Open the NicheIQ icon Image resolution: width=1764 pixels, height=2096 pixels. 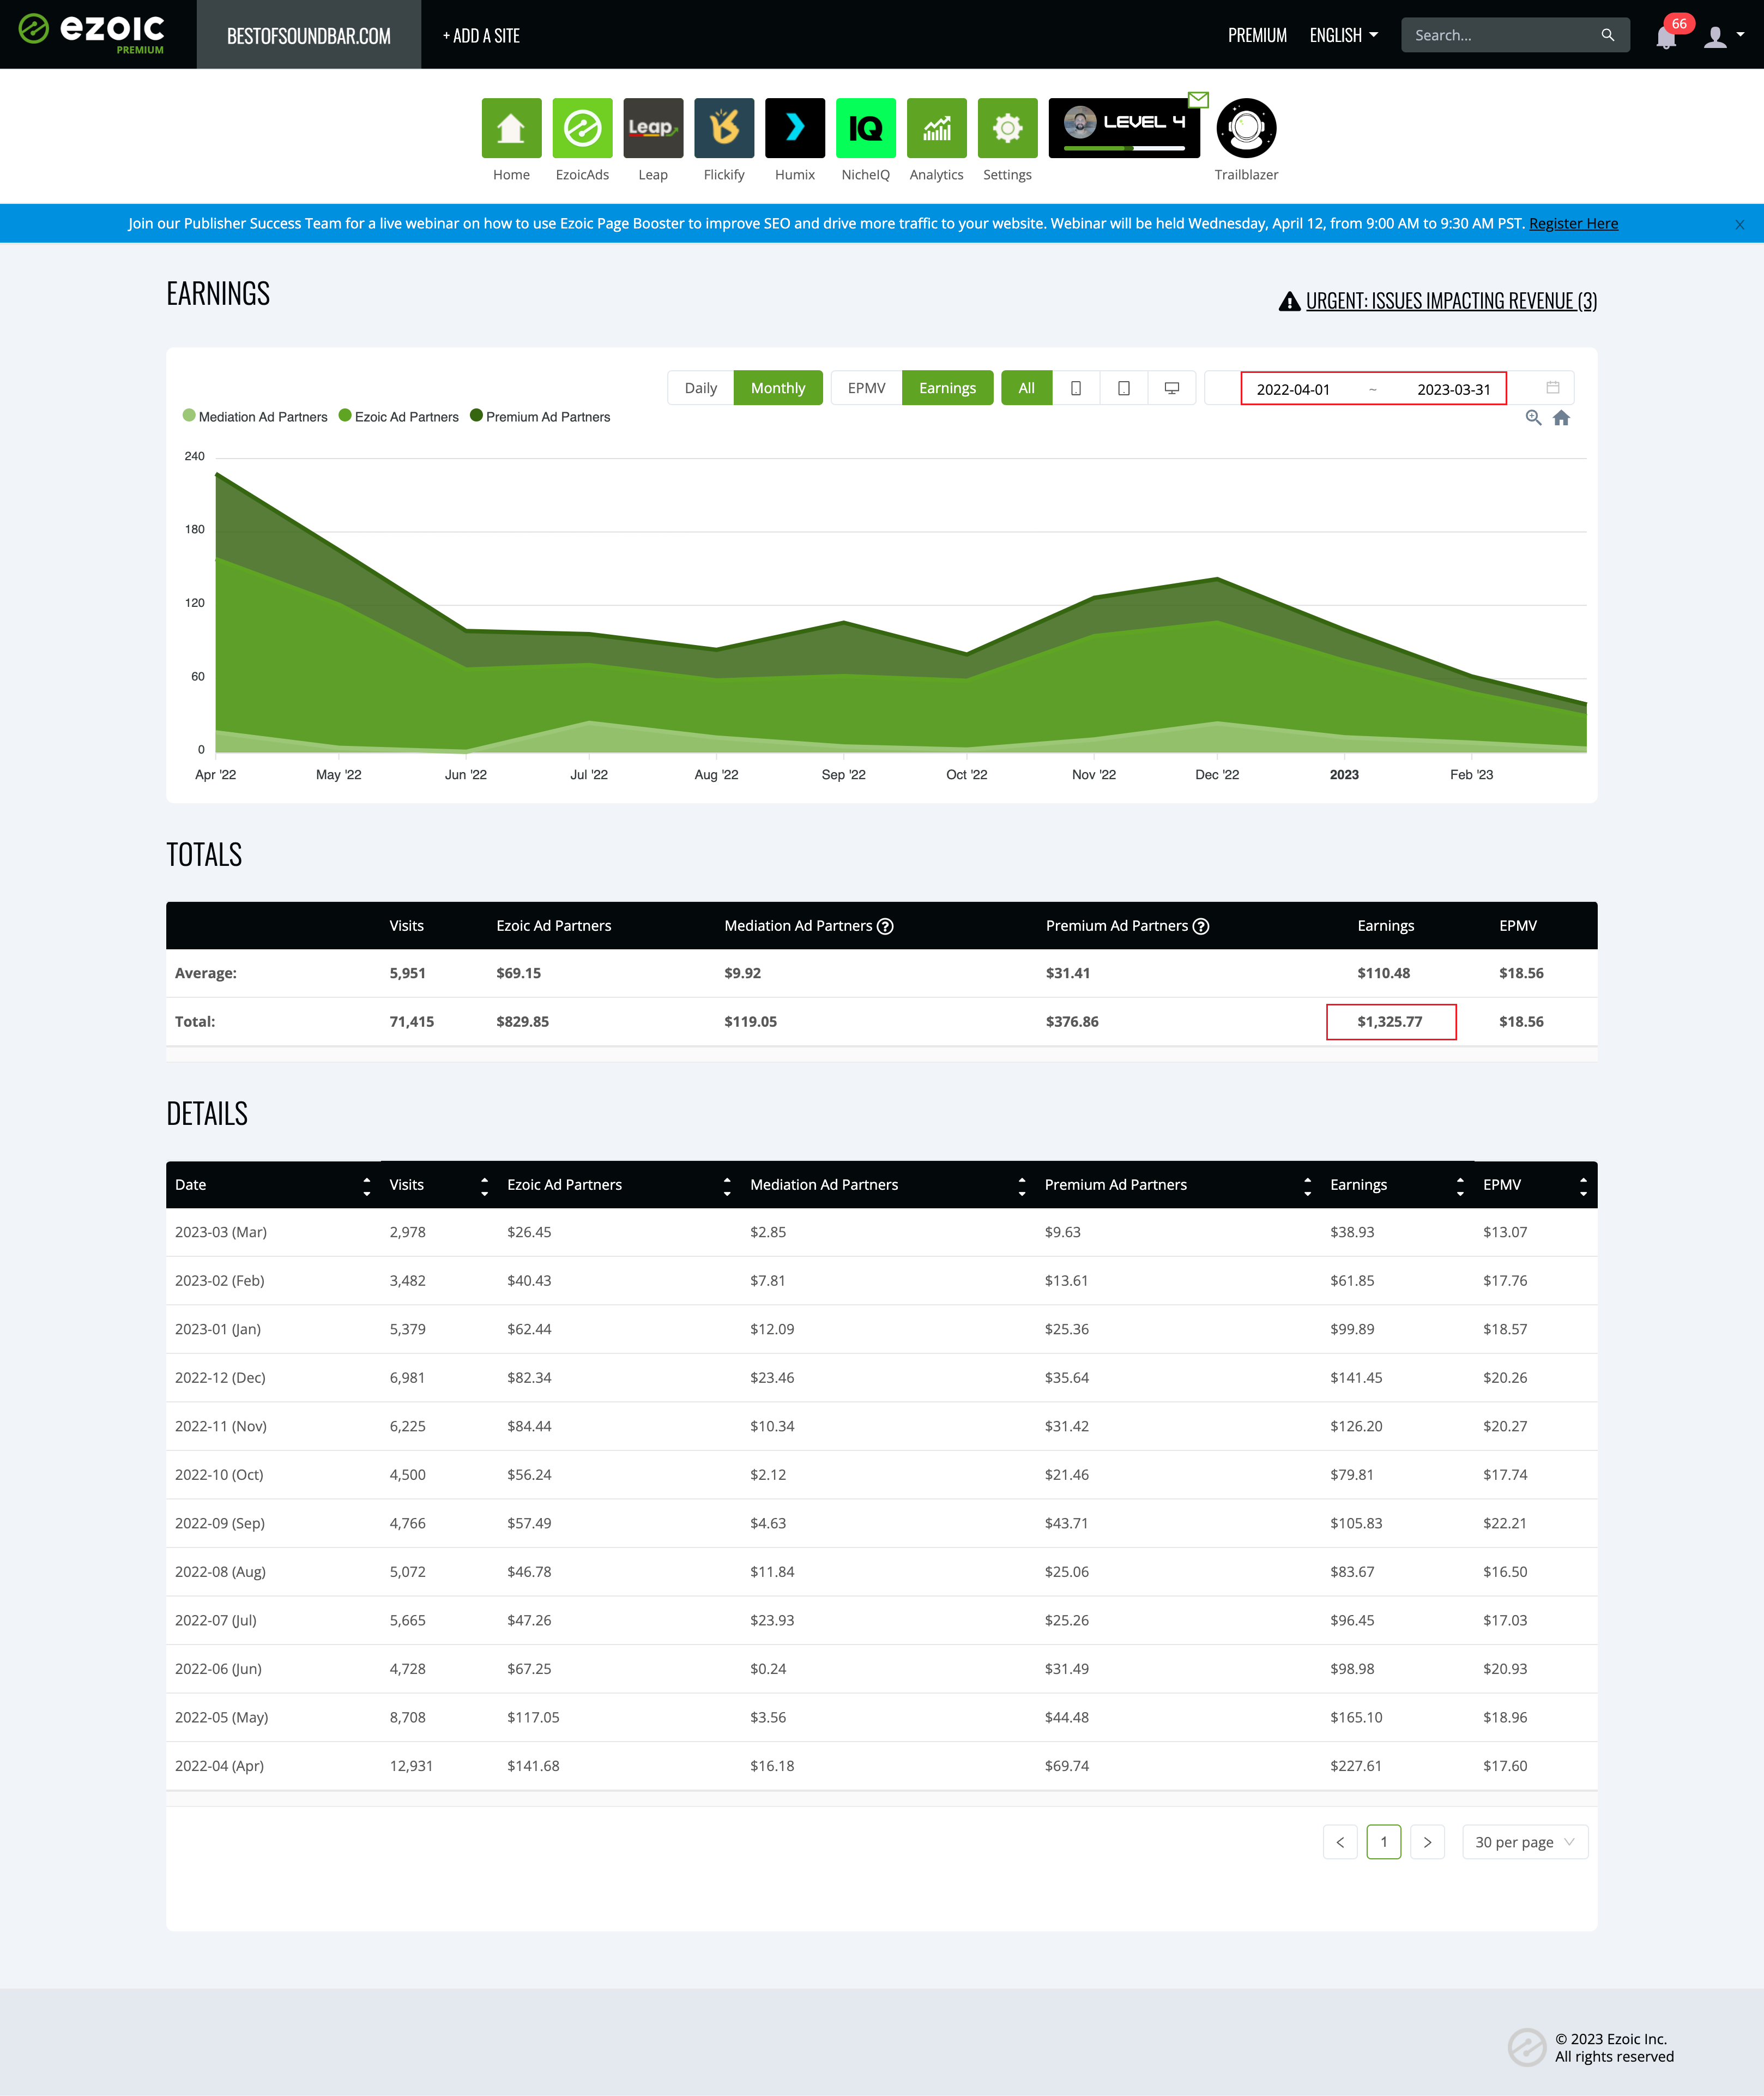(866, 128)
